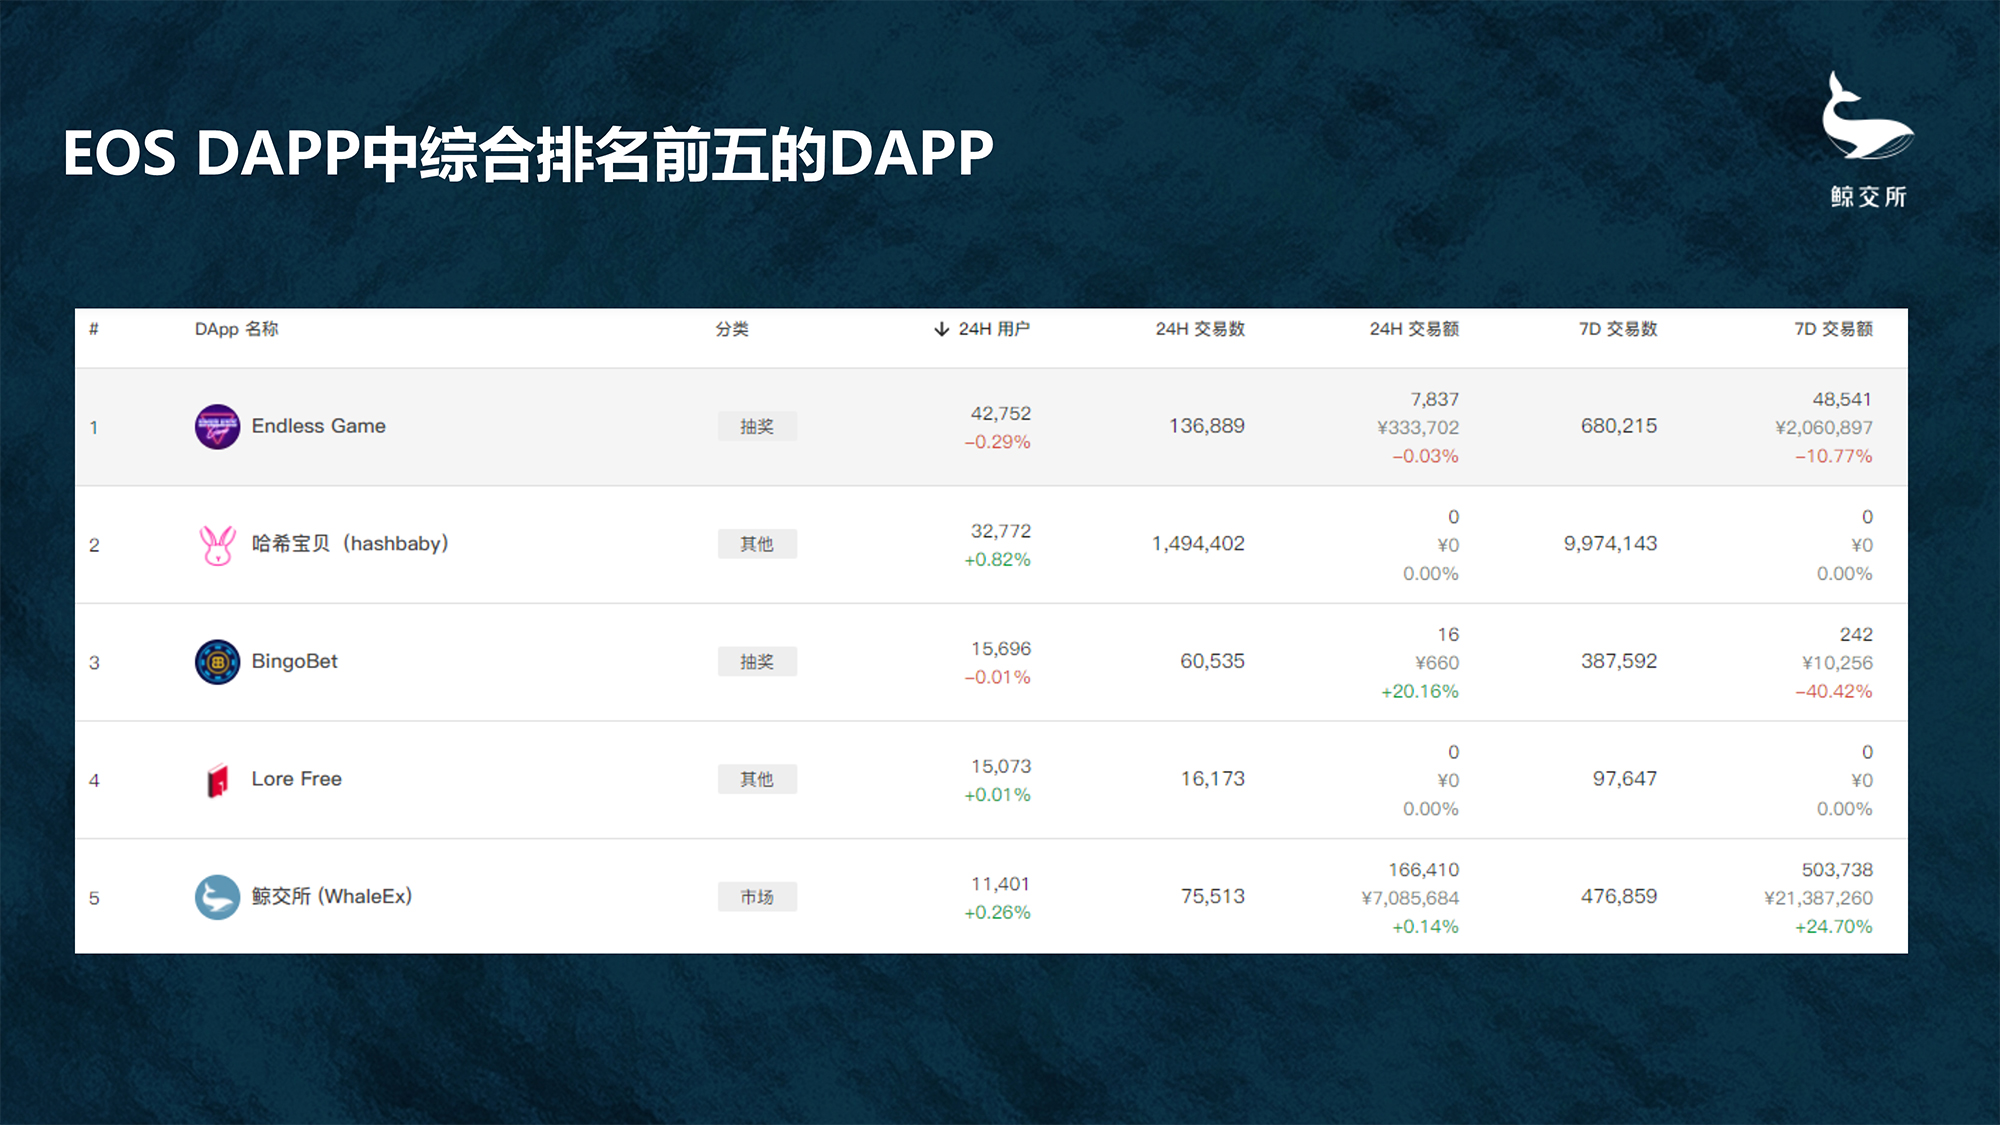Click the 1,494,402 transaction count
2000x1125 pixels.
tap(1198, 543)
